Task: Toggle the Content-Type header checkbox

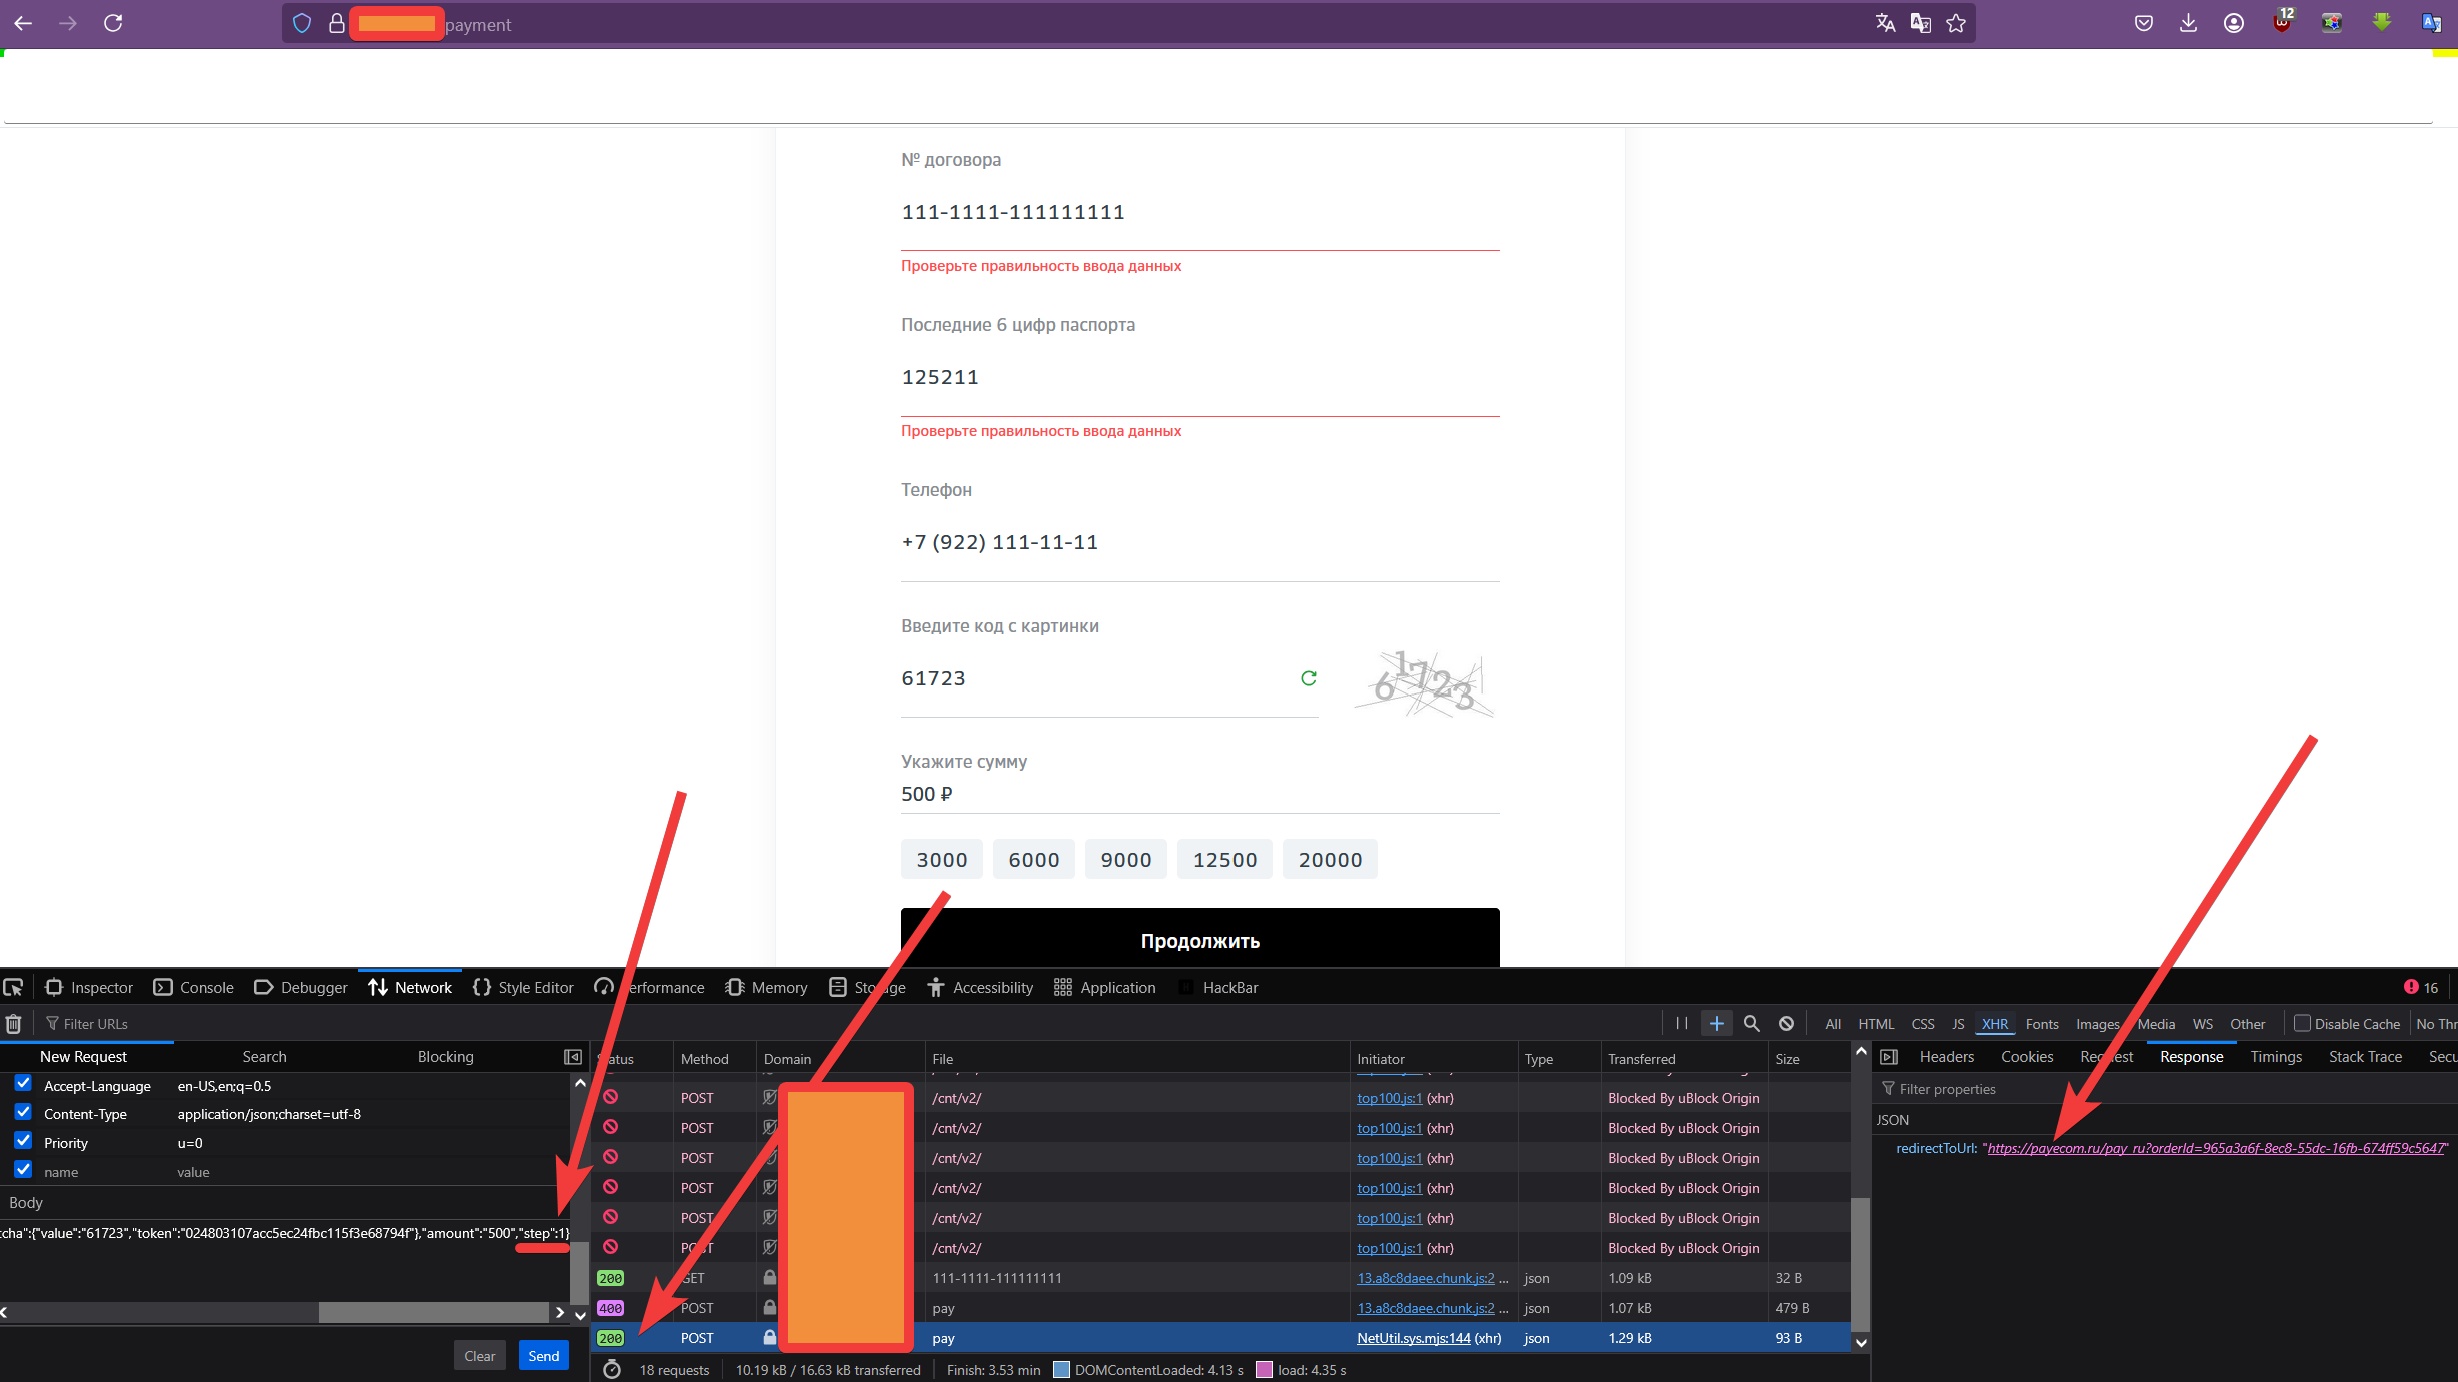Action: point(23,1113)
